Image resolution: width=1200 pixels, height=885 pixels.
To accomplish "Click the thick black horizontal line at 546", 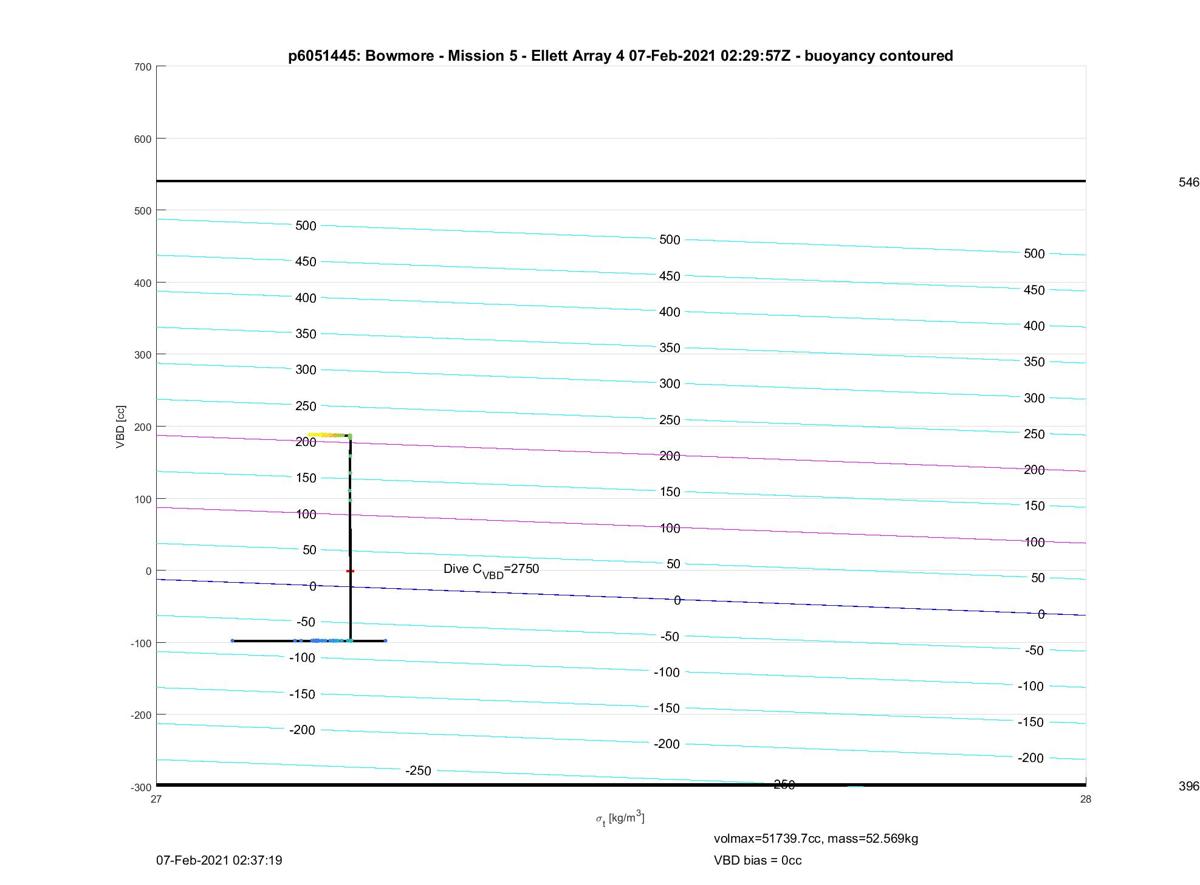I will tap(620, 181).
